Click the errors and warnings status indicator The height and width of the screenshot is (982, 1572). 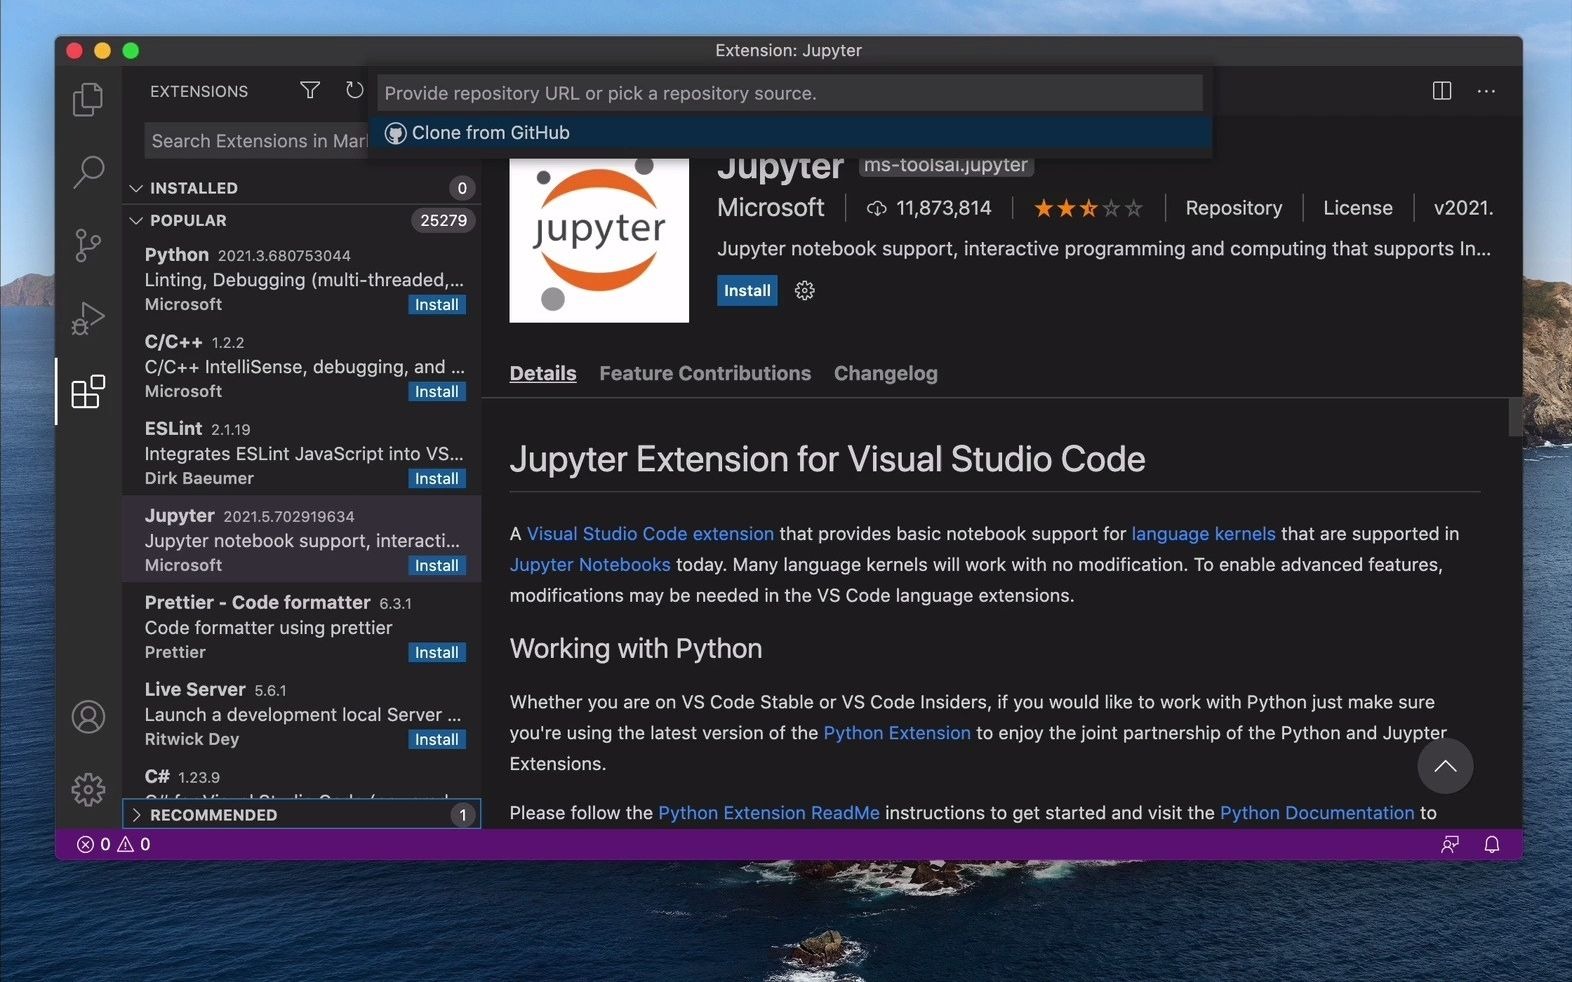coord(114,844)
